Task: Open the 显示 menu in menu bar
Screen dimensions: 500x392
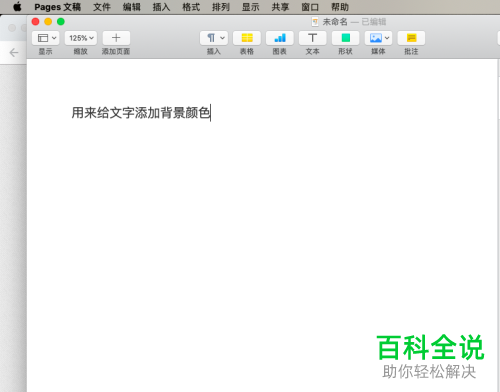Action: (250, 7)
